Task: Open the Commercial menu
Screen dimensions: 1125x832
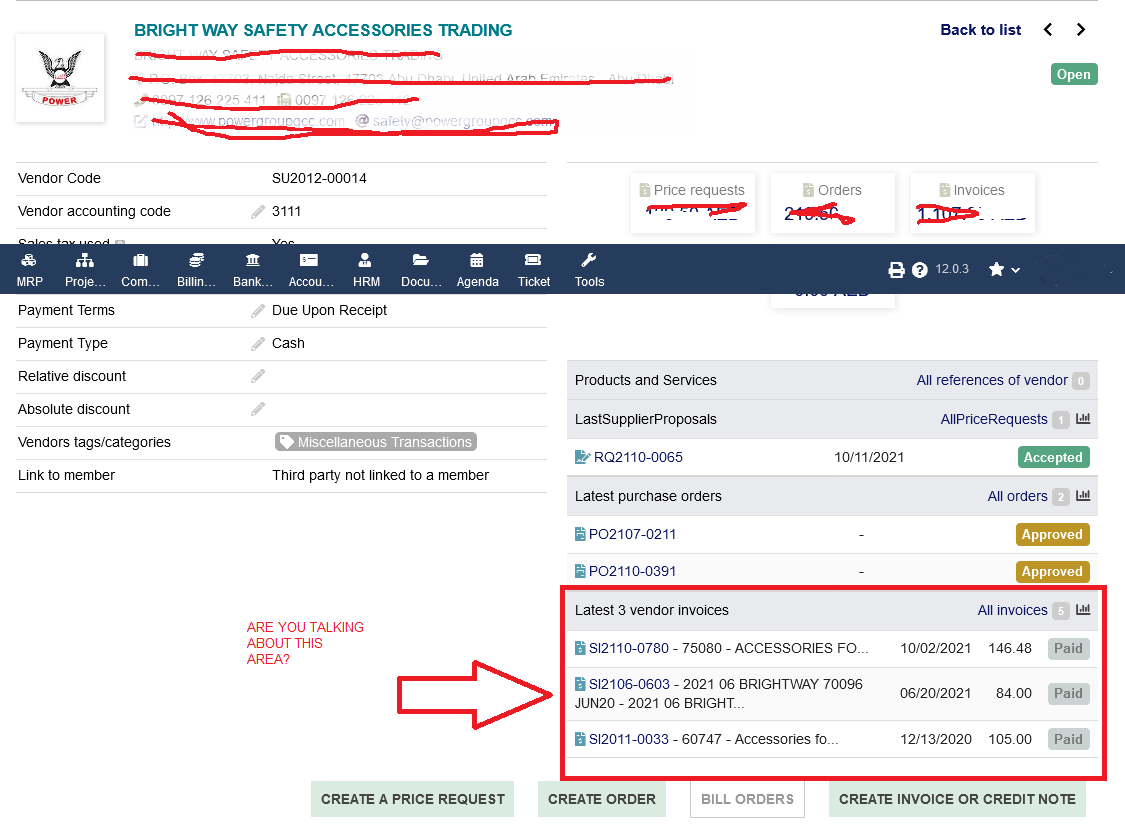Action: 141,270
